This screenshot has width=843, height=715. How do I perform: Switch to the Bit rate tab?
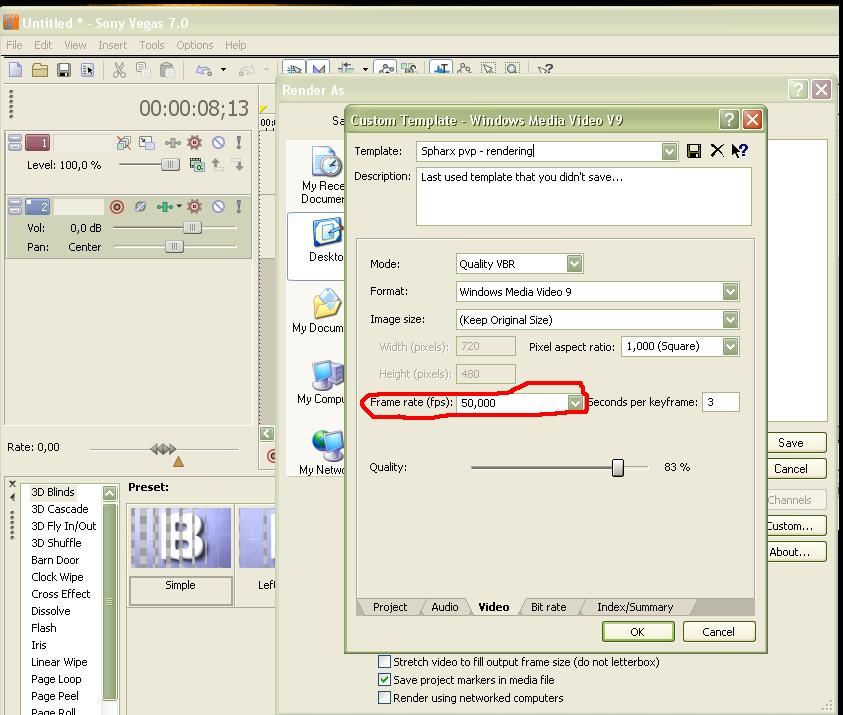548,607
